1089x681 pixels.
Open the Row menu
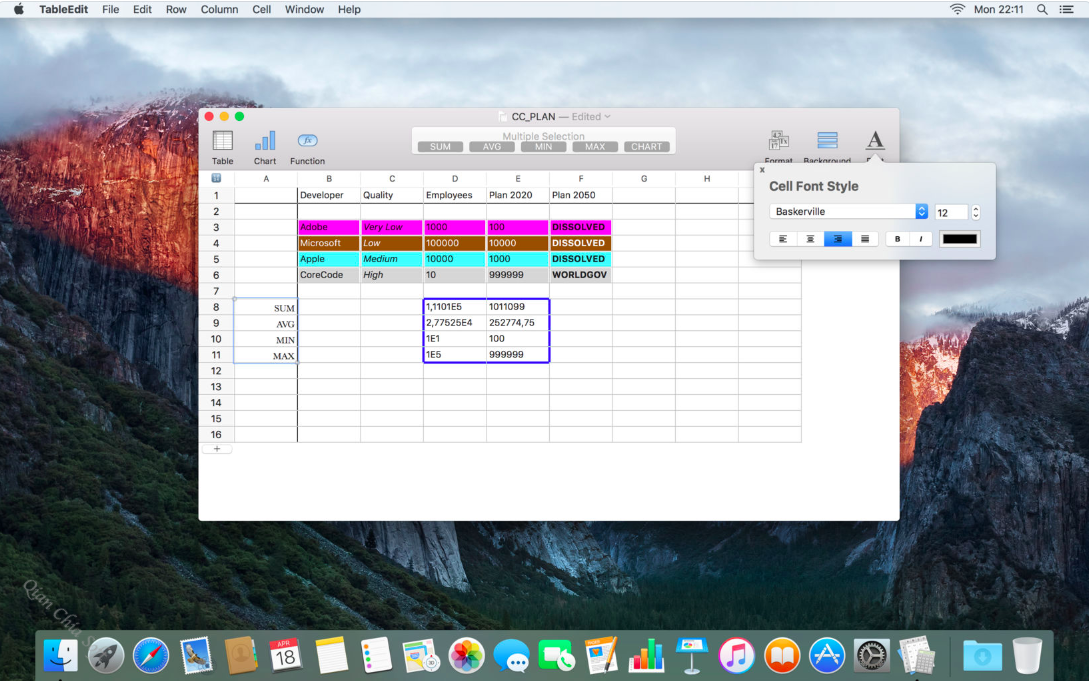click(x=176, y=9)
